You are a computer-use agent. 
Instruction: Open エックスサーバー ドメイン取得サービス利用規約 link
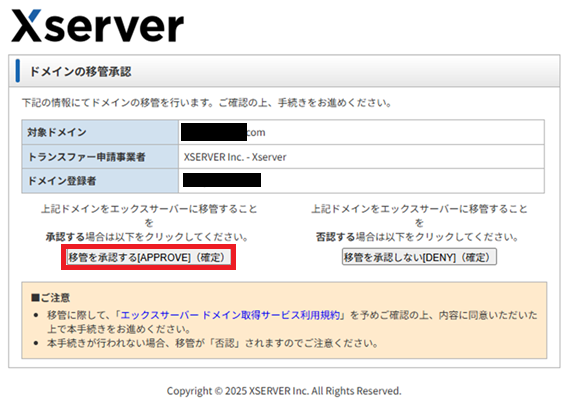[x=230, y=315]
